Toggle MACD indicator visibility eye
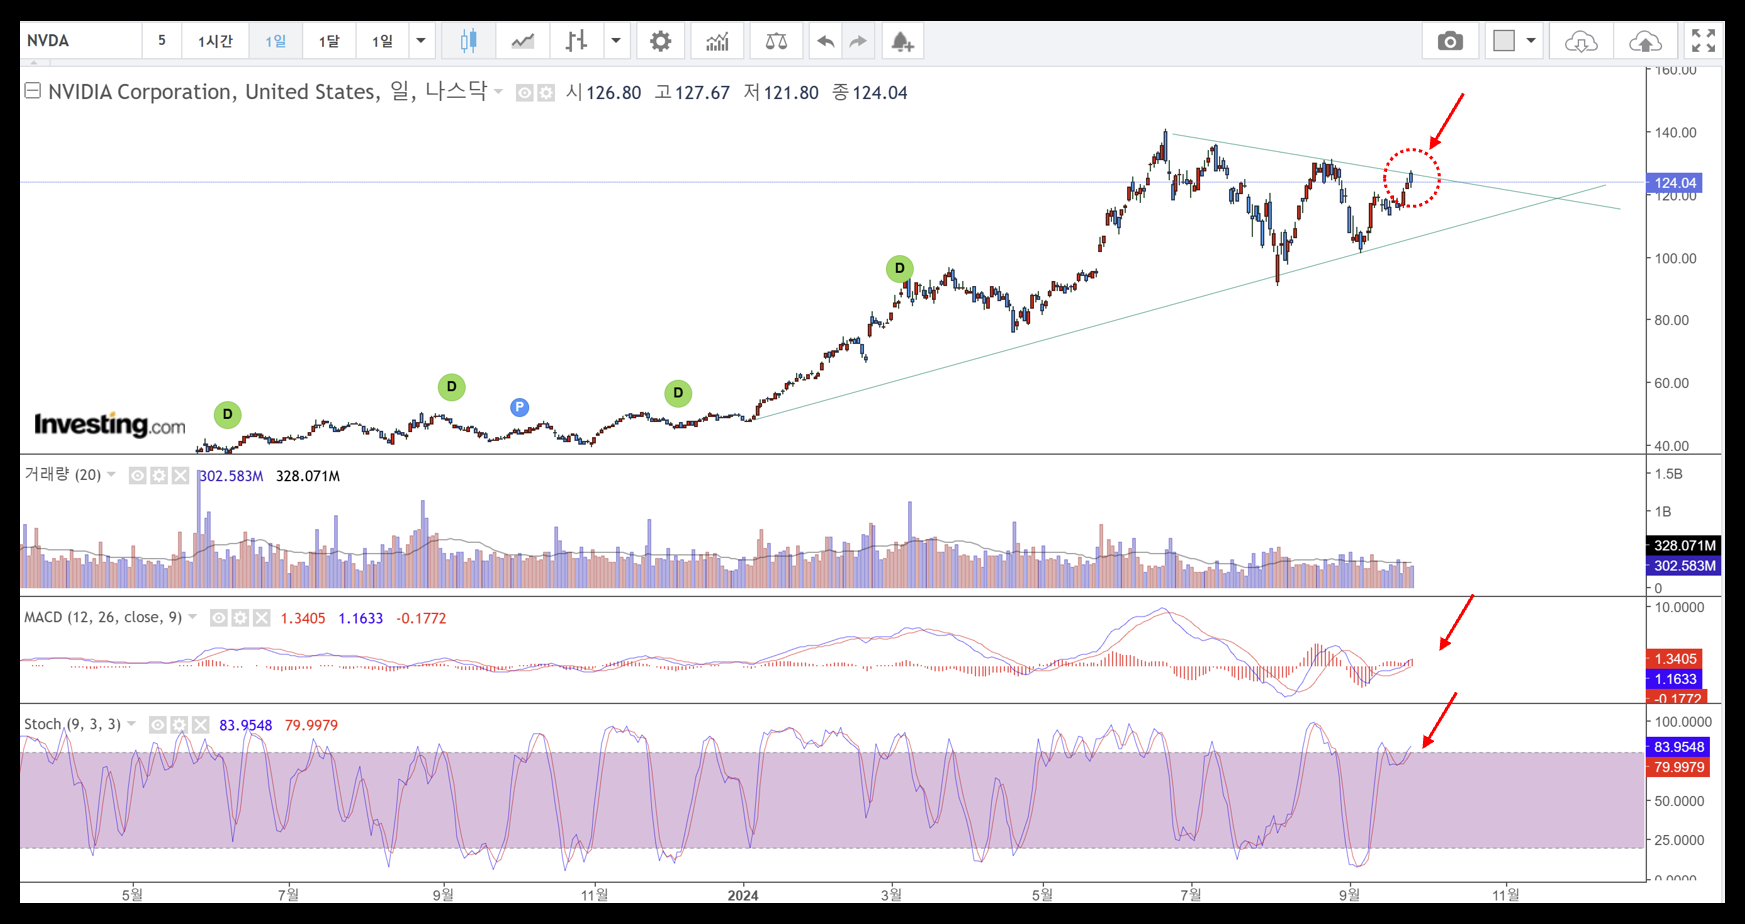Image resolution: width=1745 pixels, height=924 pixels. coord(219,618)
